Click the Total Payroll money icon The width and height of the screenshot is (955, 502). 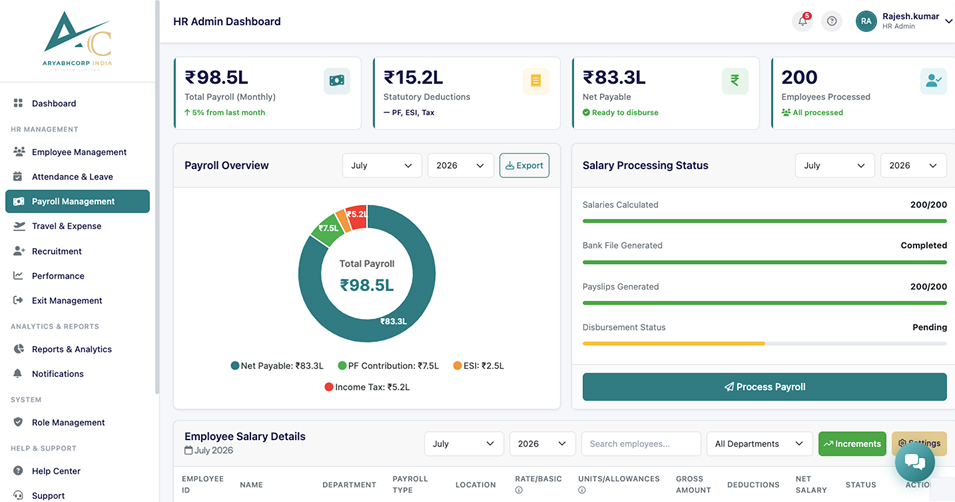tap(337, 80)
